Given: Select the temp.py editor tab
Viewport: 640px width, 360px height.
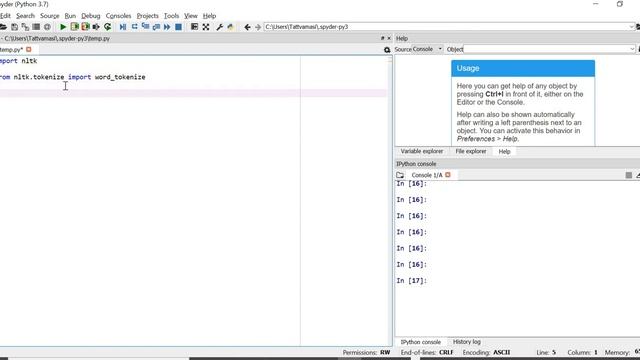Looking at the screenshot, I should (x=11, y=50).
